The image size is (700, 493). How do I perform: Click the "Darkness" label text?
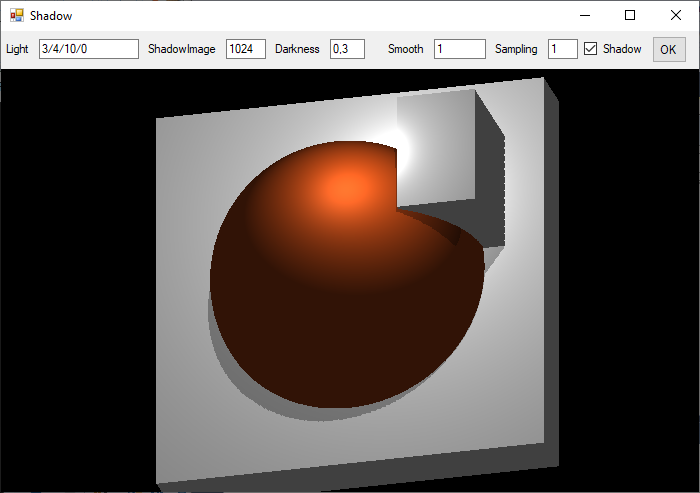click(297, 49)
